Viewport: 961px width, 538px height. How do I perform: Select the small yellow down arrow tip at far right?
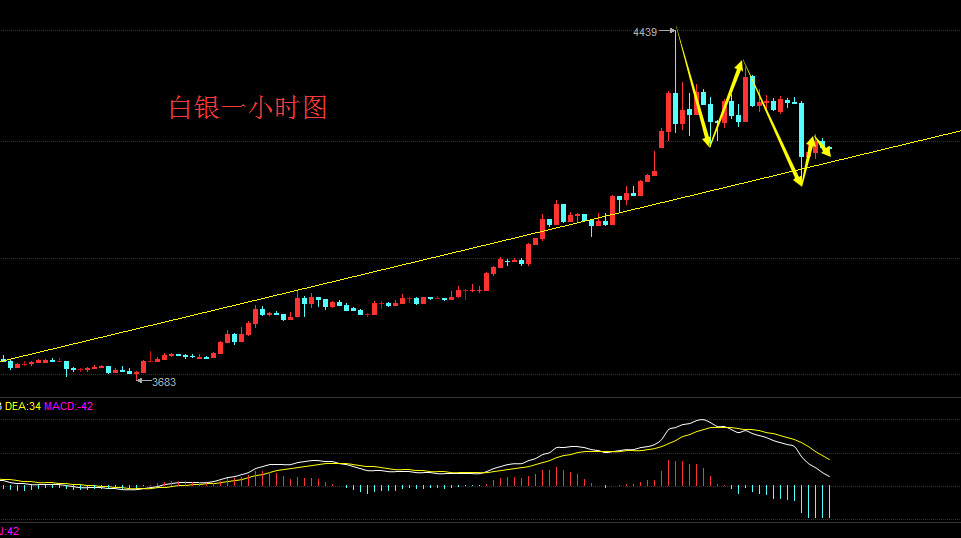coord(827,153)
